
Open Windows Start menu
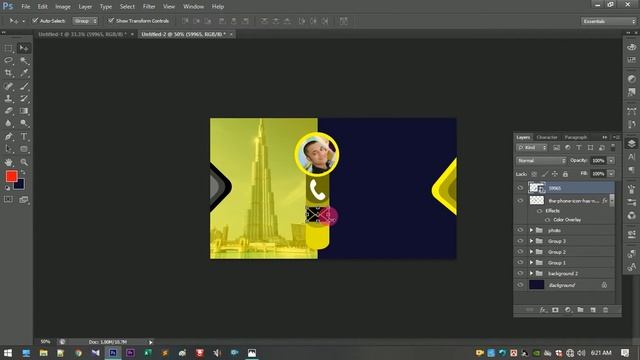click(x=8, y=353)
